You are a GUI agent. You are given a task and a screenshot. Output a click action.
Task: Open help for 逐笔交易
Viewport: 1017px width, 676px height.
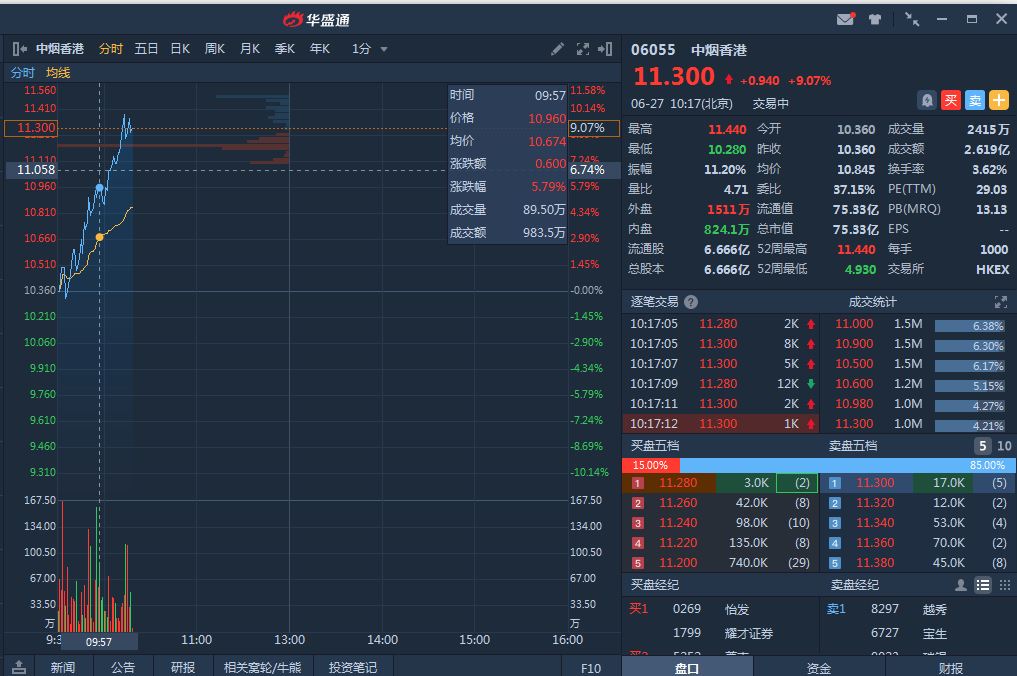pos(691,302)
